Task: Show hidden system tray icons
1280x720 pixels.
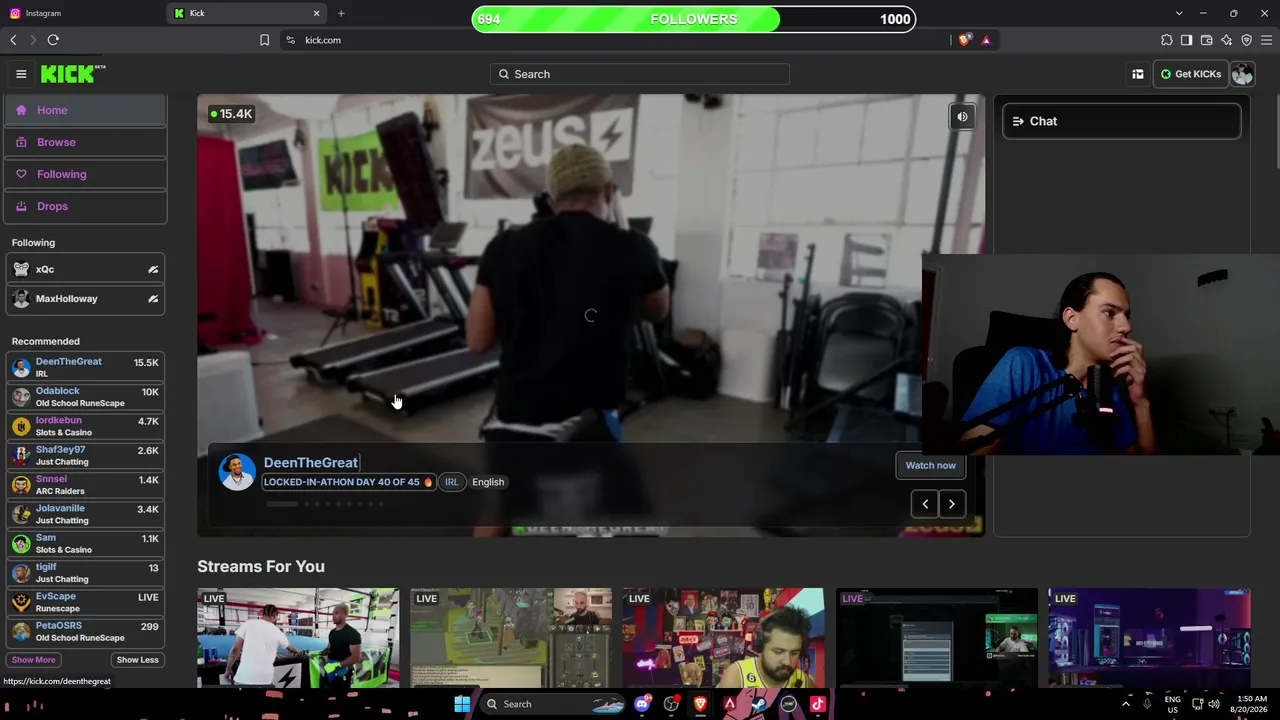Action: 1126,704
